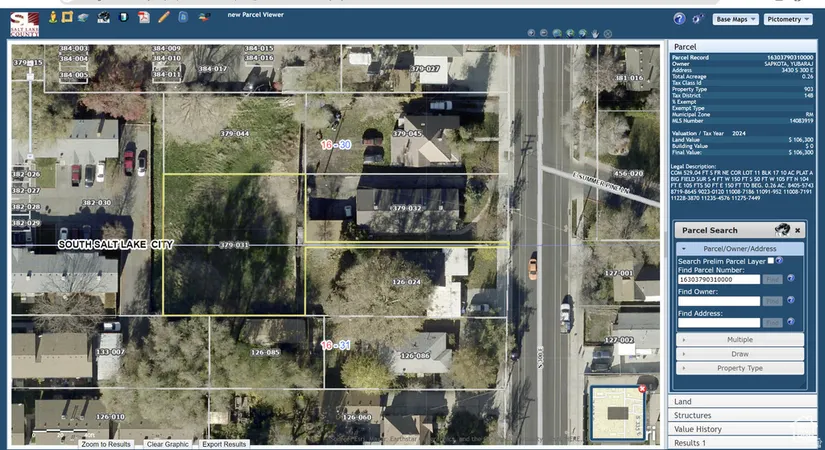Open the Structures panel tab

click(x=744, y=415)
